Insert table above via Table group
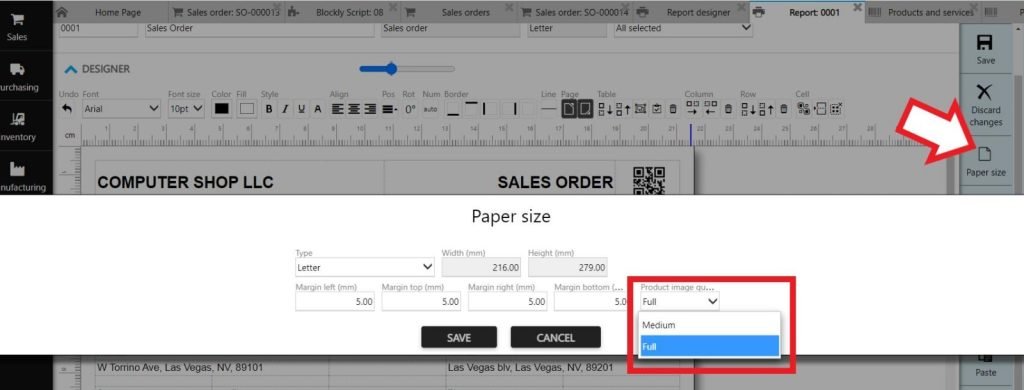The width and height of the screenshot is (1024, 390). (x=623, y=109)
